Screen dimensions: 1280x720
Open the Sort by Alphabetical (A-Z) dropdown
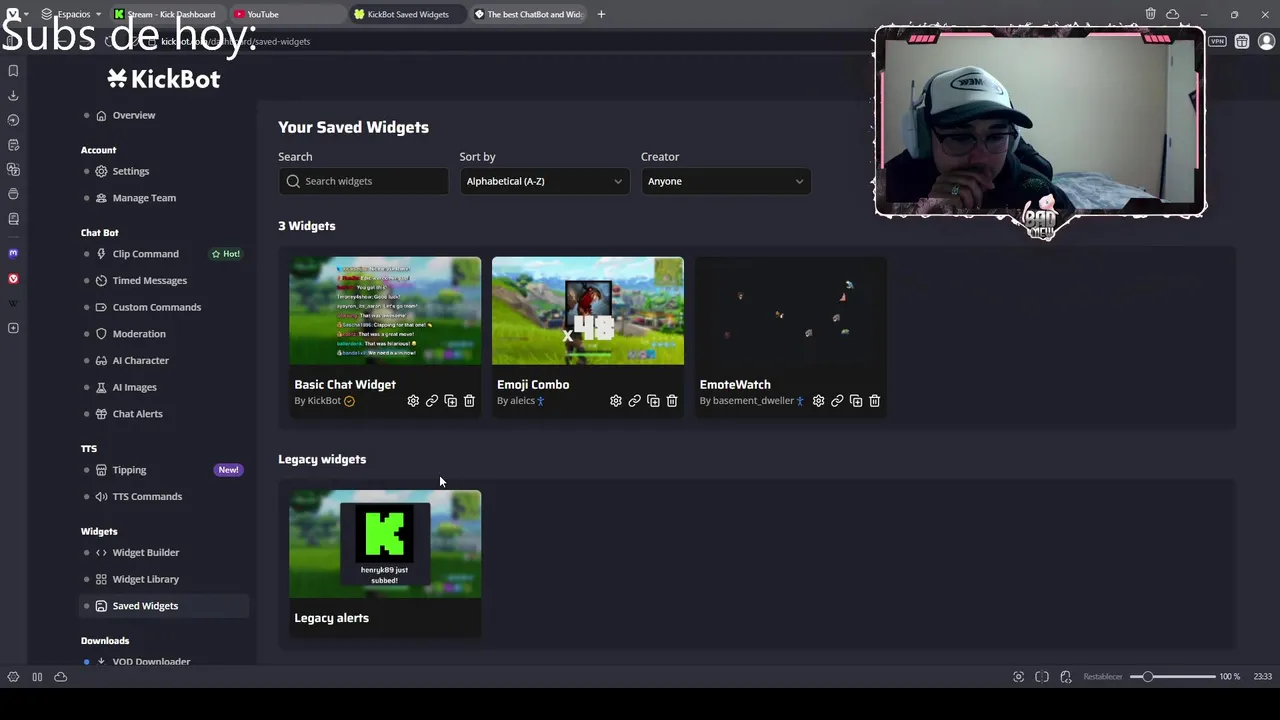click(x=544, y=181)
